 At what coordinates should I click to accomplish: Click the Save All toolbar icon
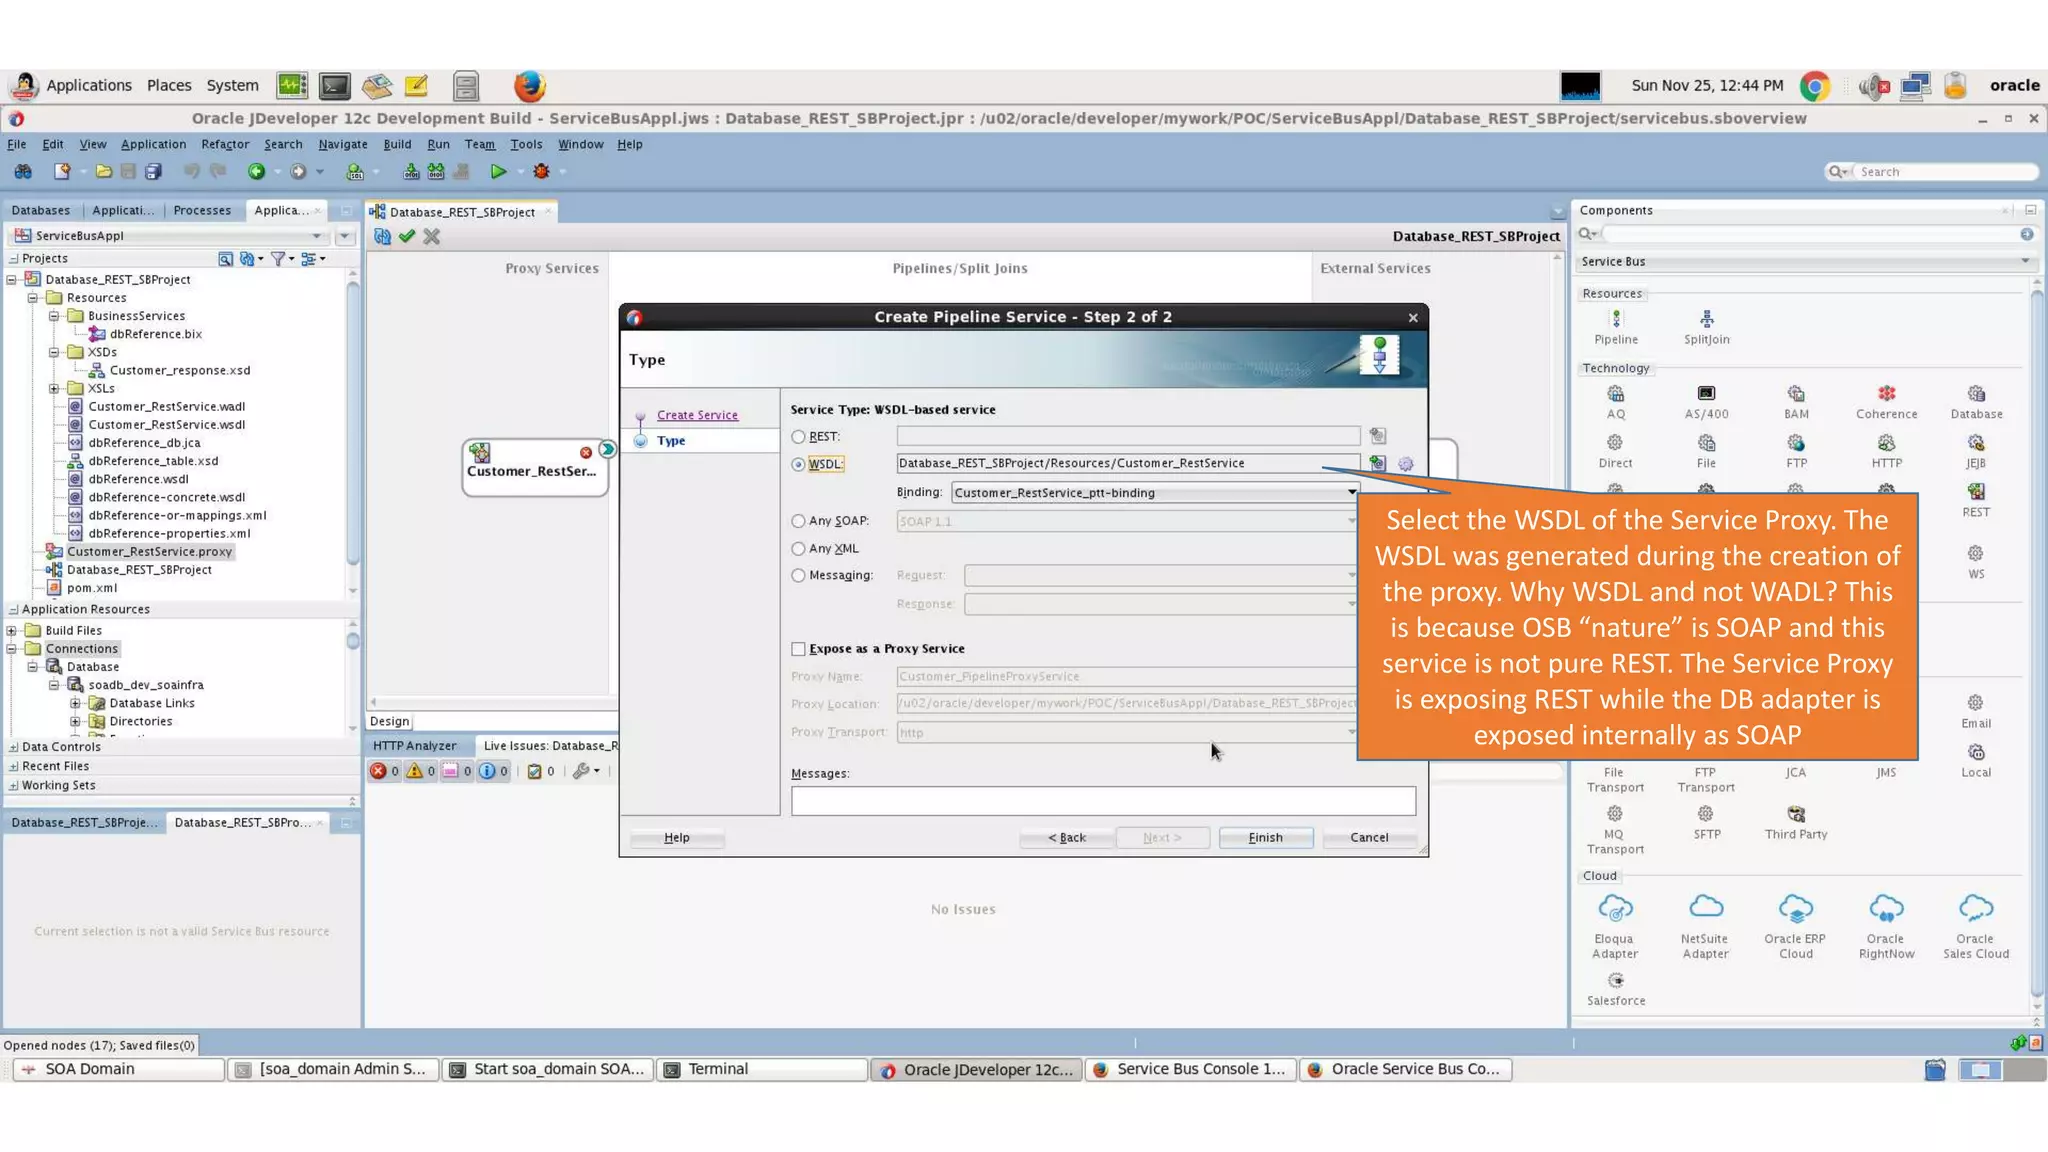click(153, 172)
